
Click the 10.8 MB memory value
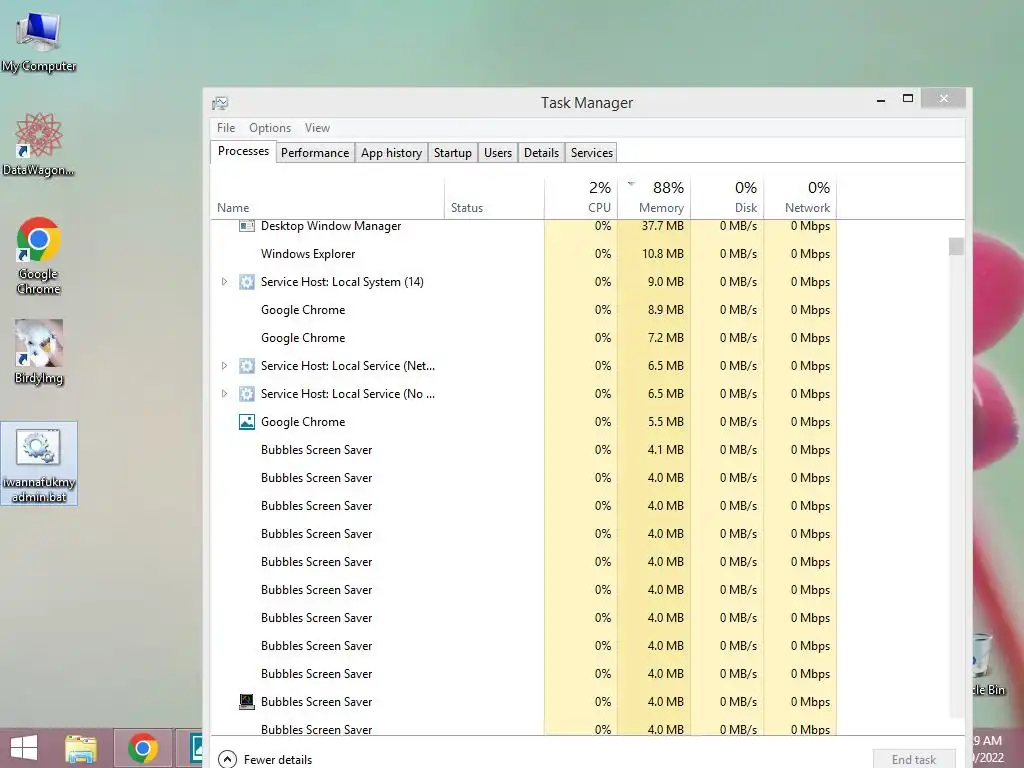[x=662, y=254]
